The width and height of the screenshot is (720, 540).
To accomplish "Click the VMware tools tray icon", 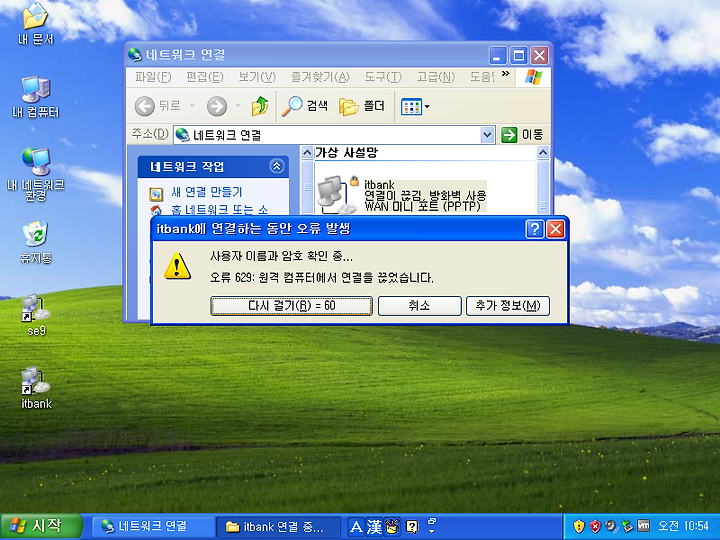I will click(643, 526).
